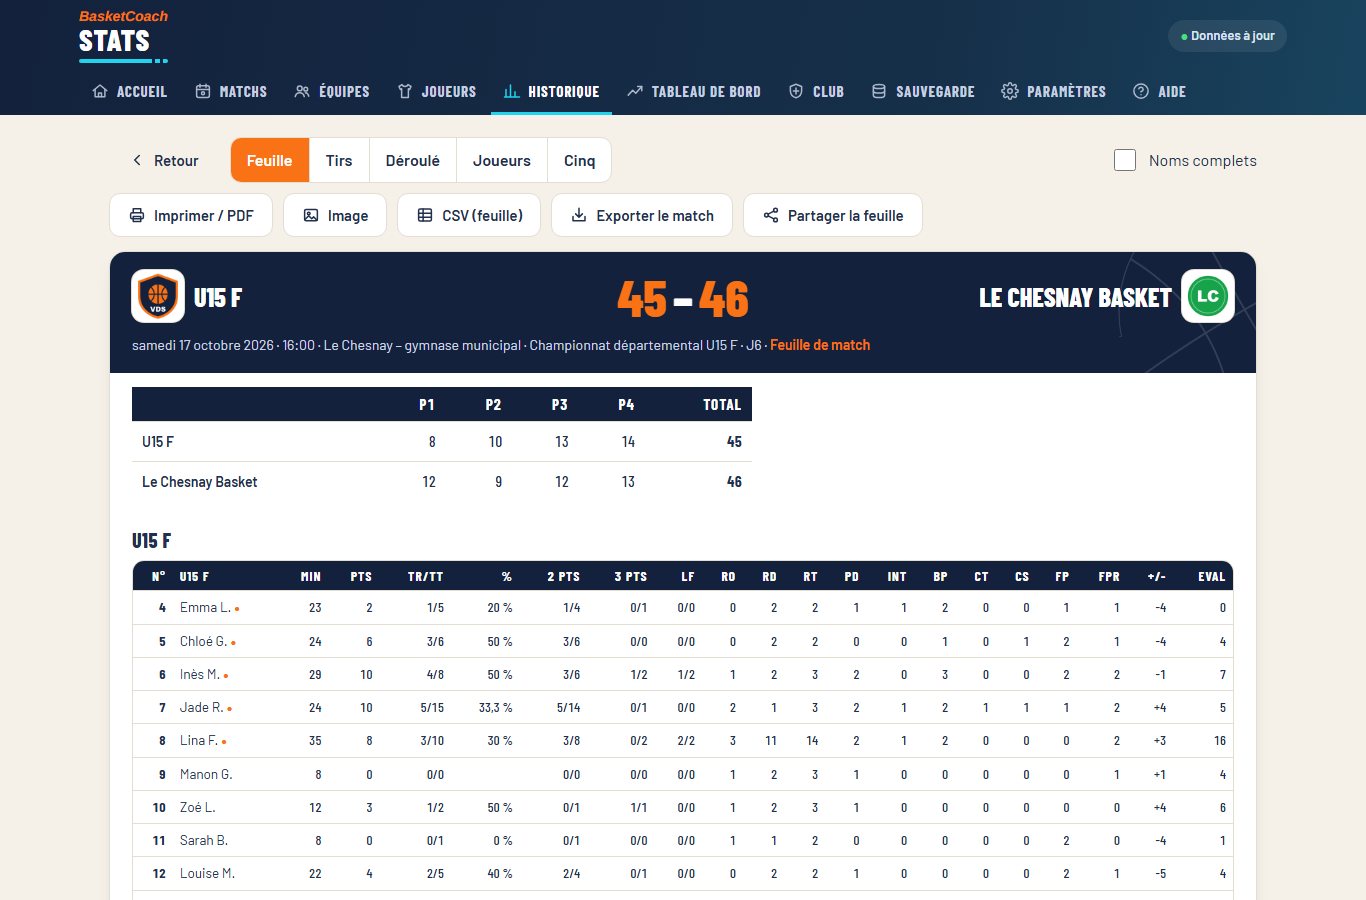Screen dimensions: 1366x900
Task: Click the Retour back chevron
Action: 137,160
